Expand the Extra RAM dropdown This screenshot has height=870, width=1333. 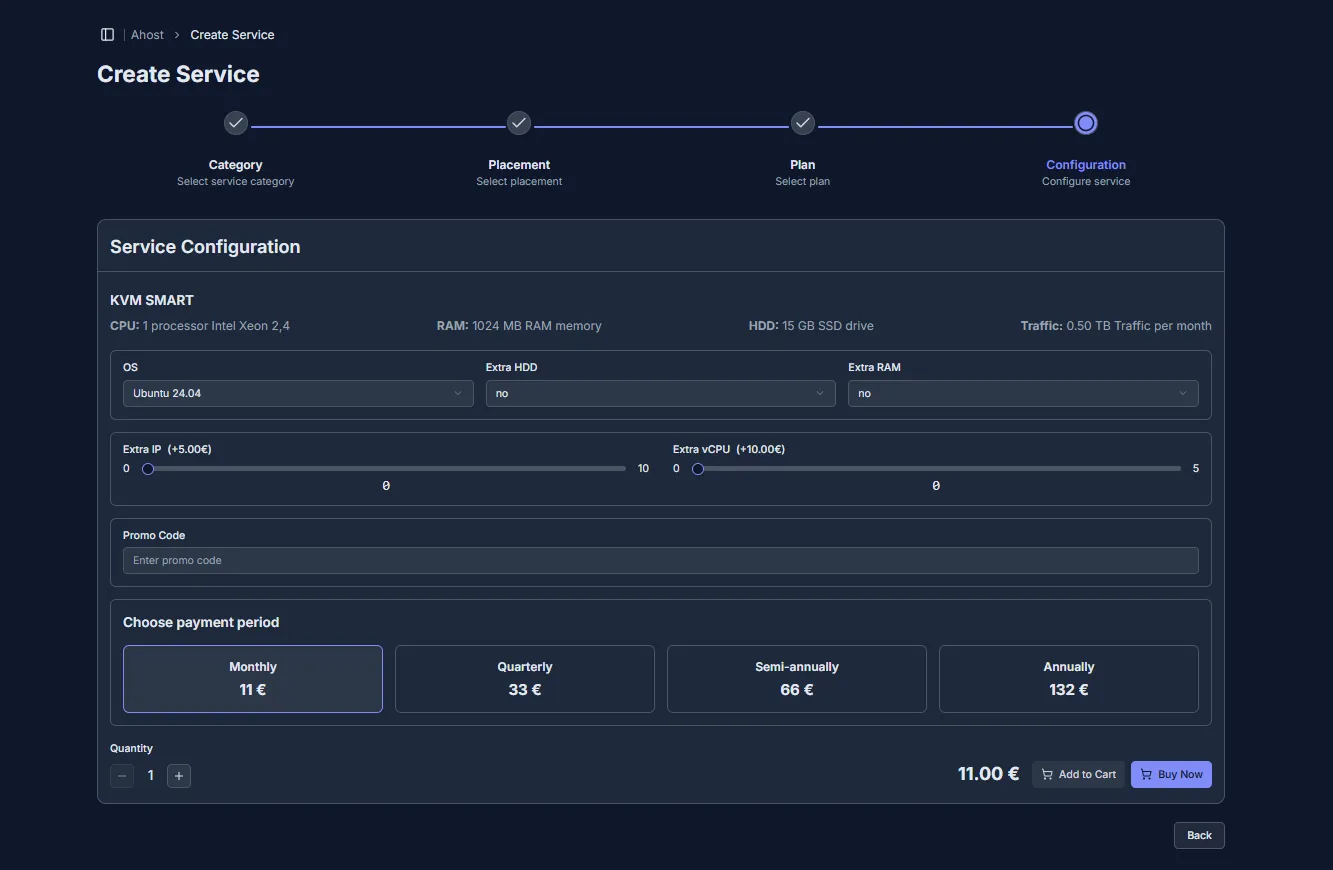(x=1022, y=394)
